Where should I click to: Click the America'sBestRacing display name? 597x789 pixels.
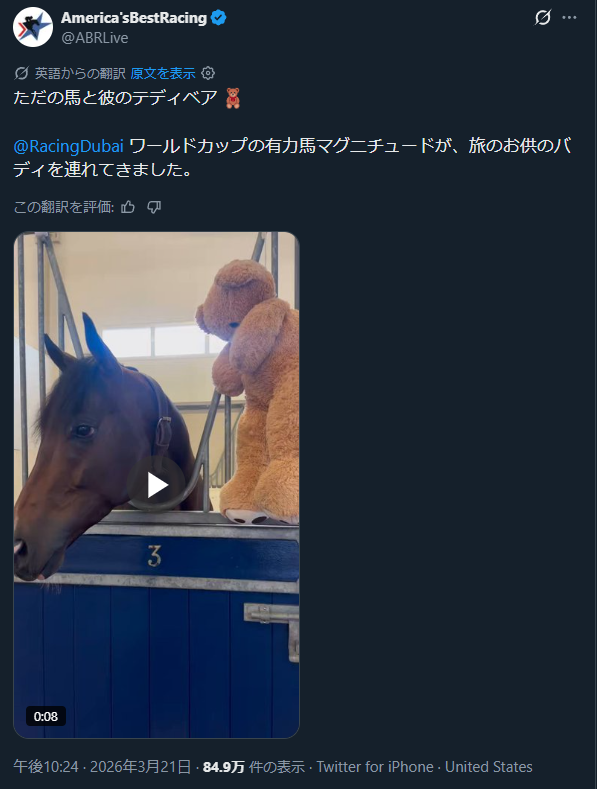coord(134,18)
